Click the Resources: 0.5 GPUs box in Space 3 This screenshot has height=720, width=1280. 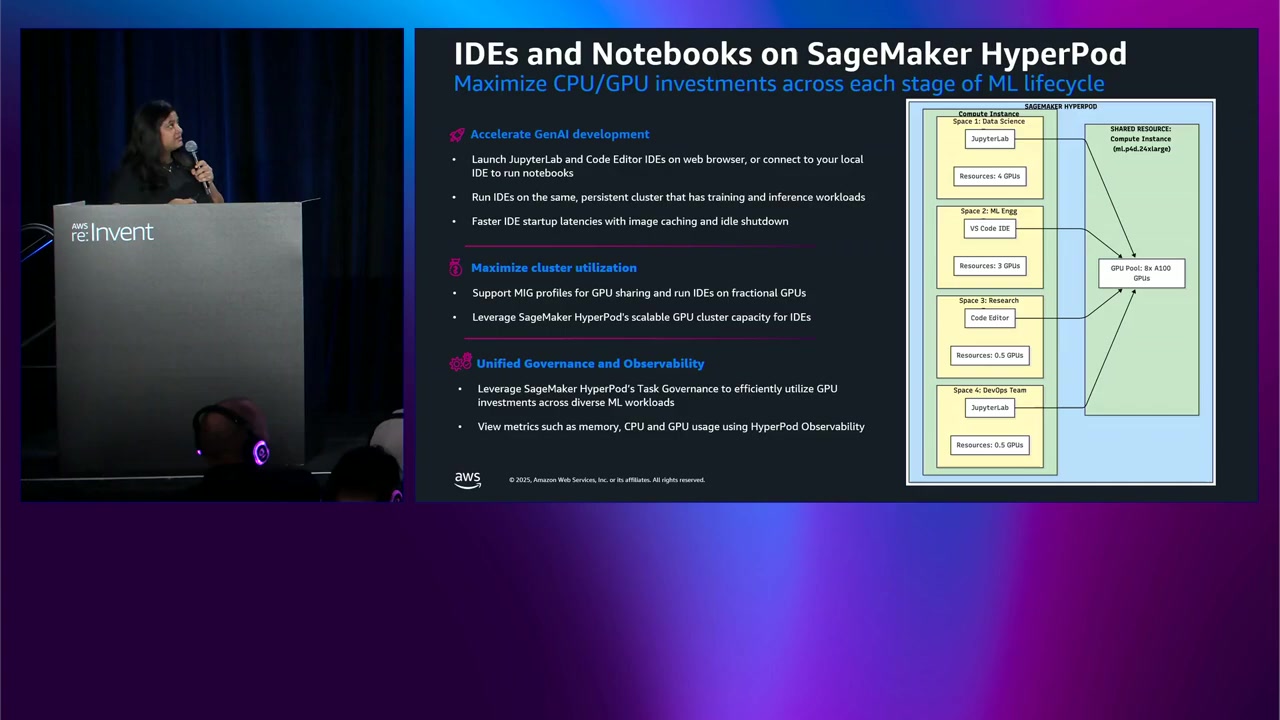tap(989, 355)
